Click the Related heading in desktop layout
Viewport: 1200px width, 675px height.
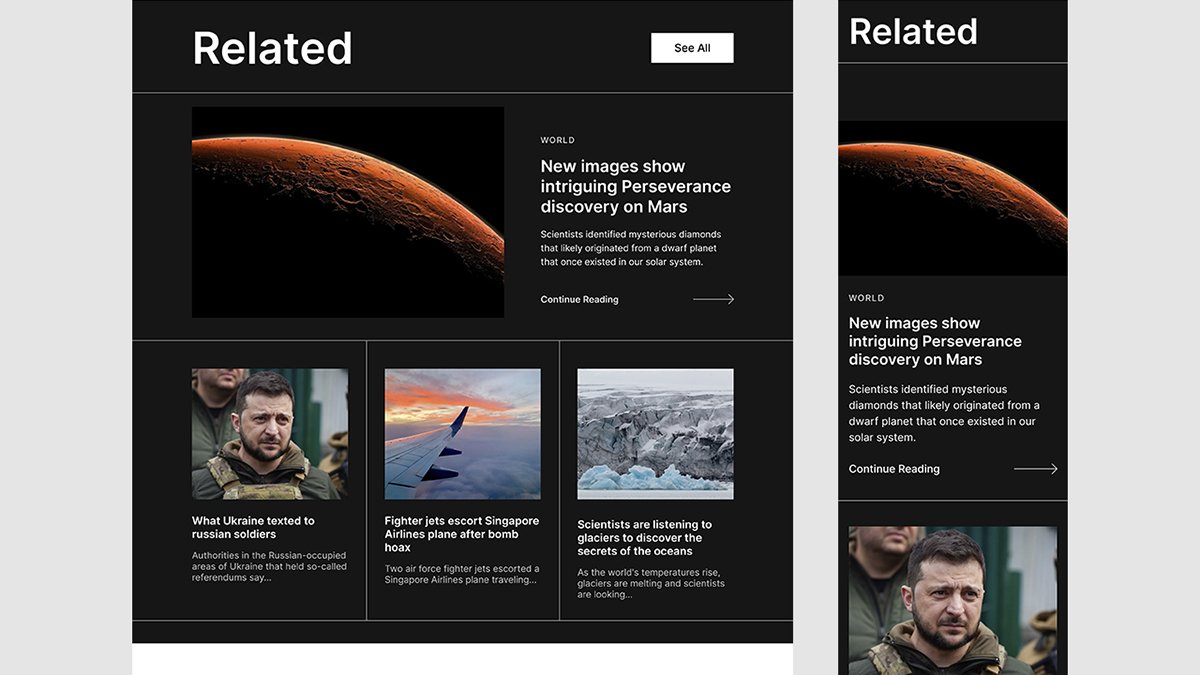click(272, 48)
